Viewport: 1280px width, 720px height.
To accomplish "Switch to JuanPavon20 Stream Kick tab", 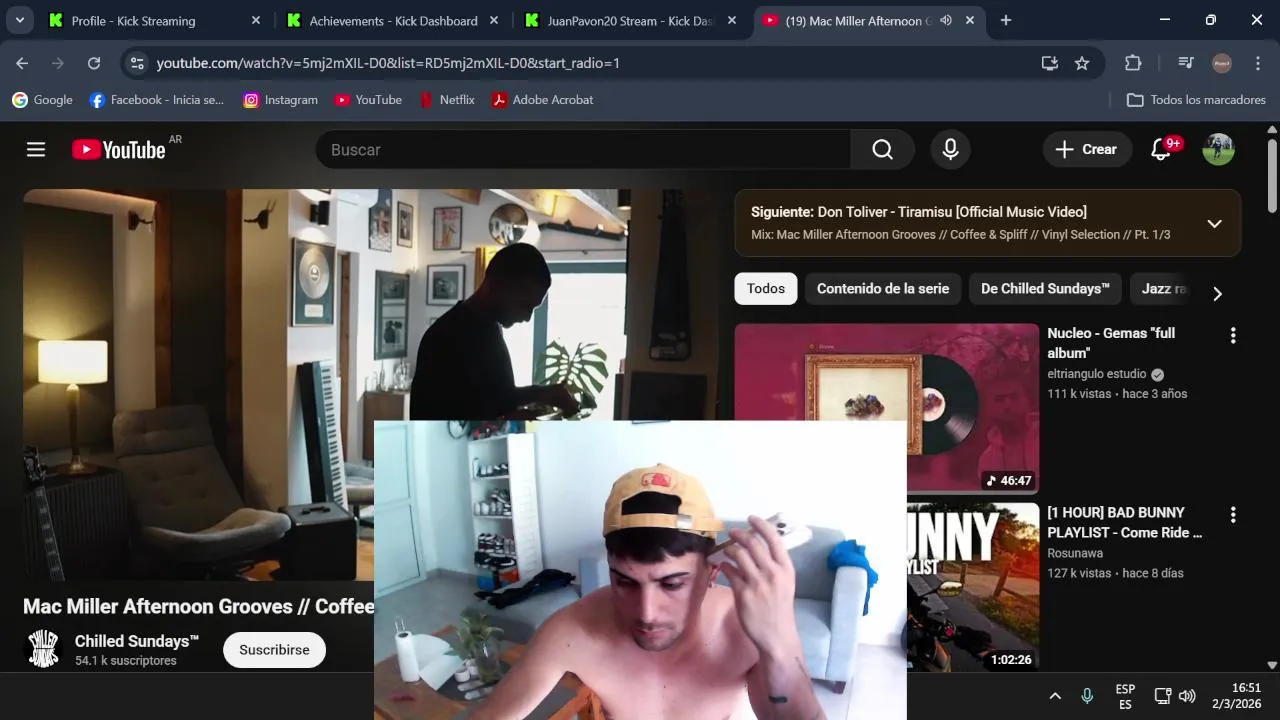I will pyautogui.click(x=630, y=20).
